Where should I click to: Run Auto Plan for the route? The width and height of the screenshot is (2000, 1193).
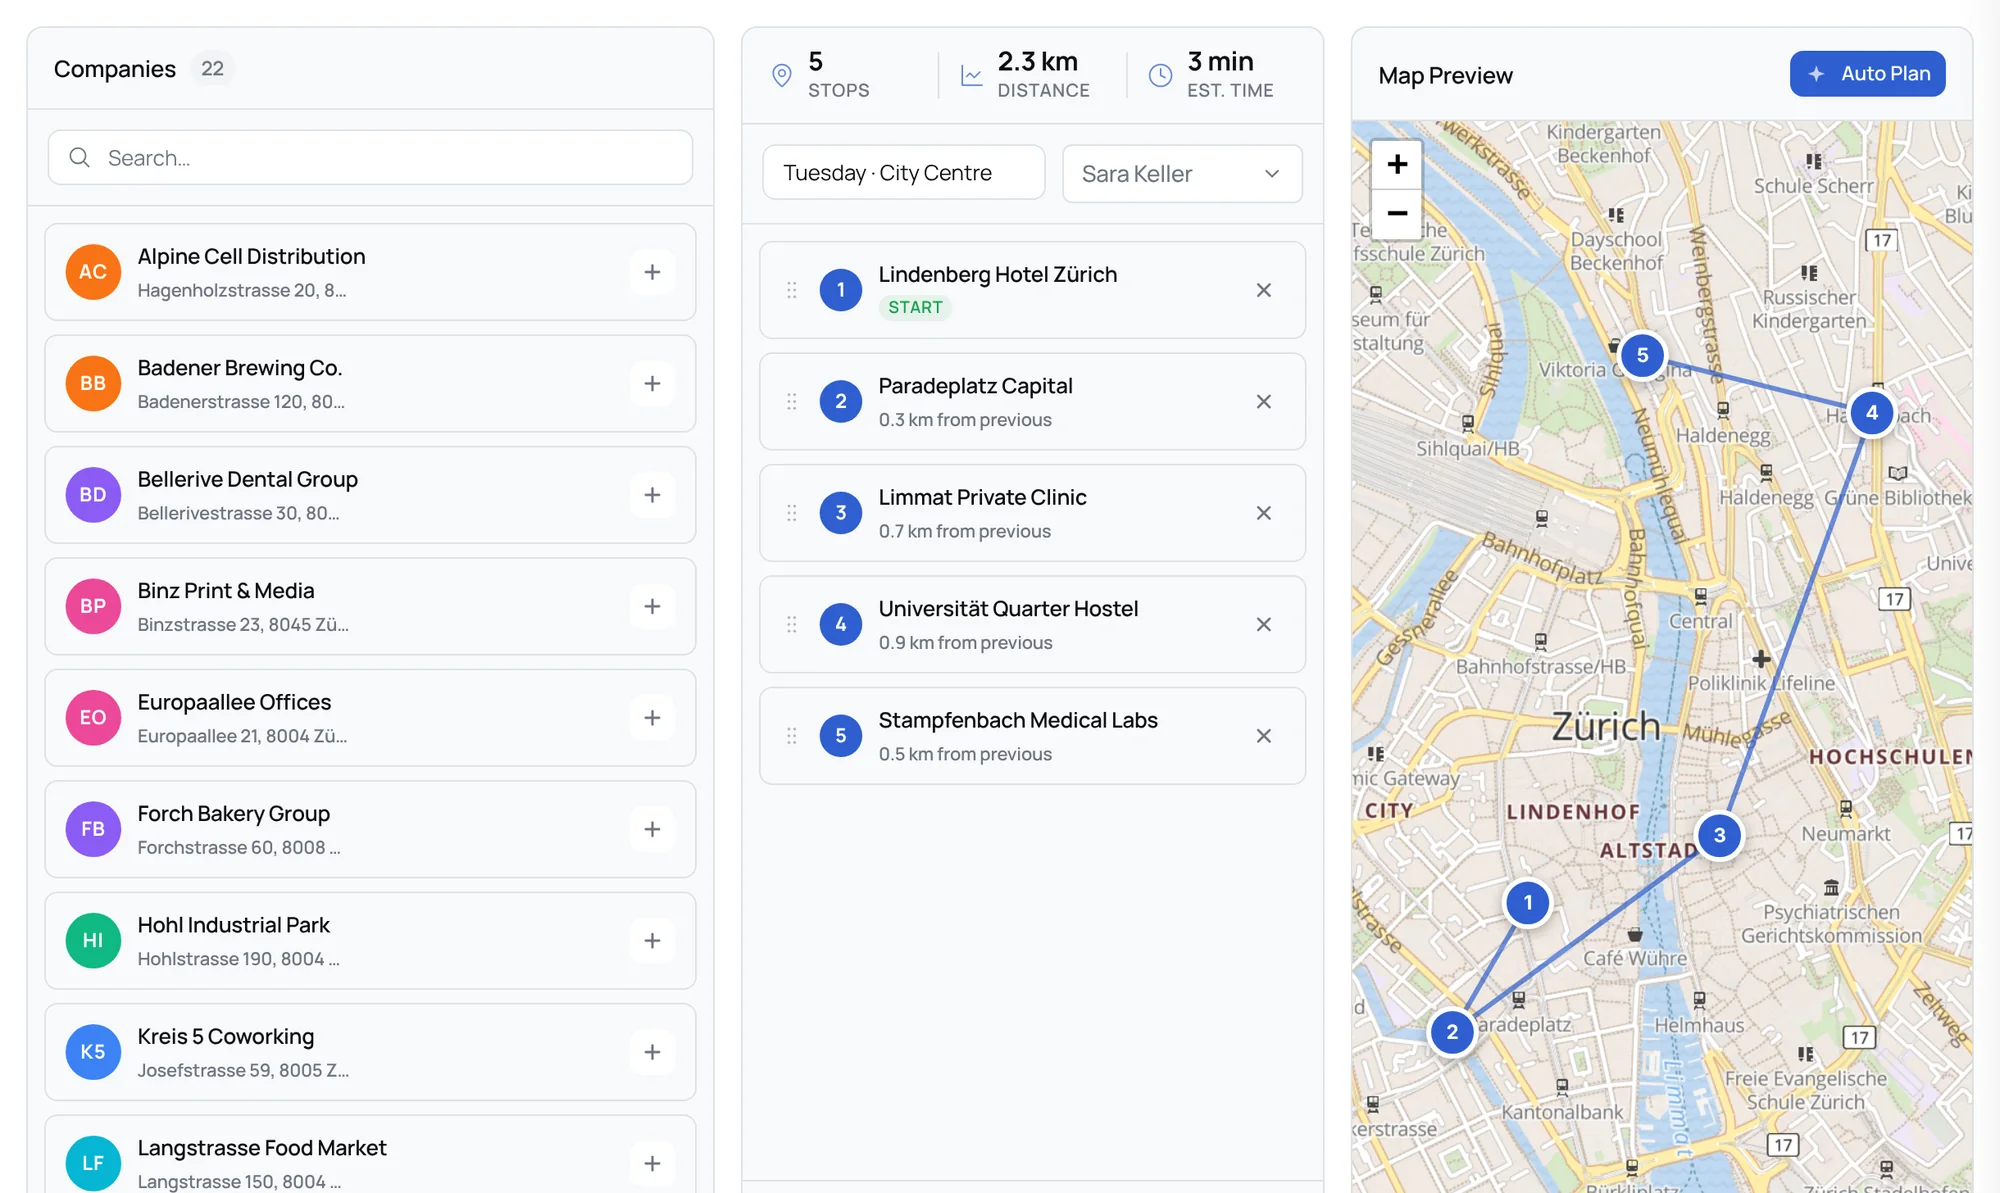pos(1867,74)
